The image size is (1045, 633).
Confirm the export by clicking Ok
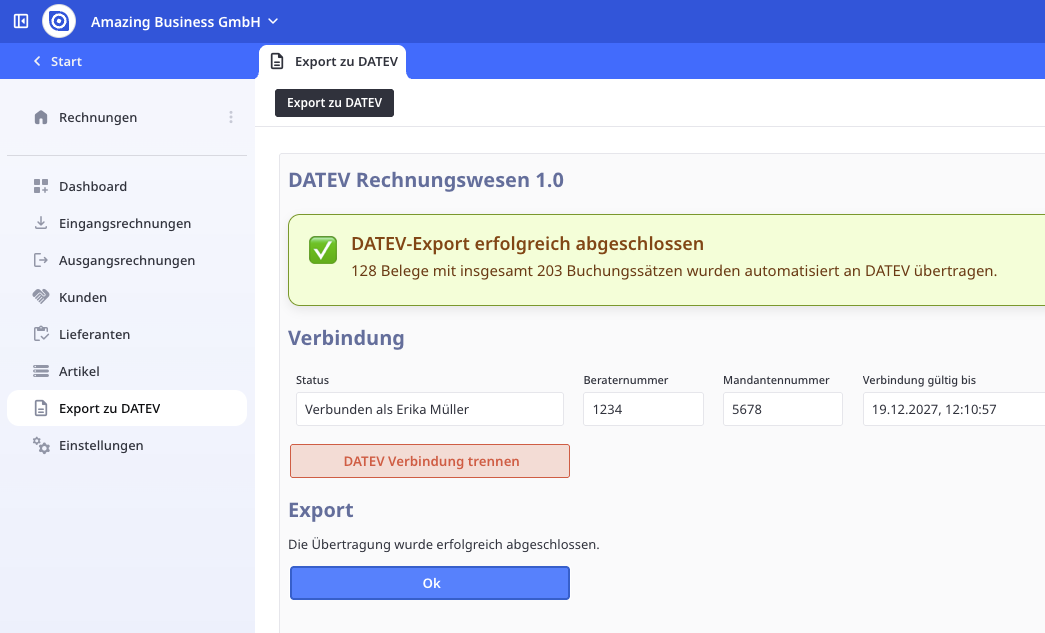(429, 582)
